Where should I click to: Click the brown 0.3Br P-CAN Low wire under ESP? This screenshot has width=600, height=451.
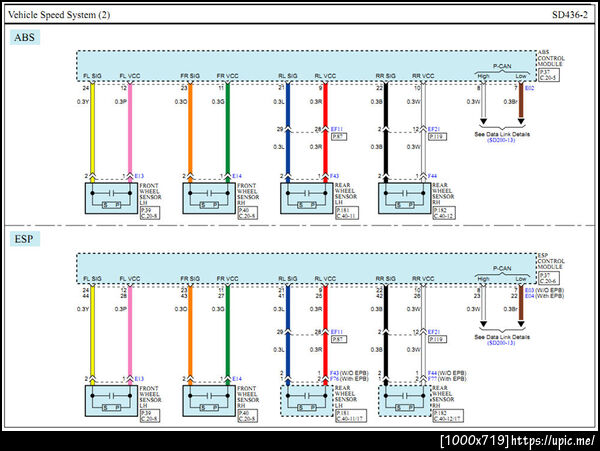(x=521, y=304)
